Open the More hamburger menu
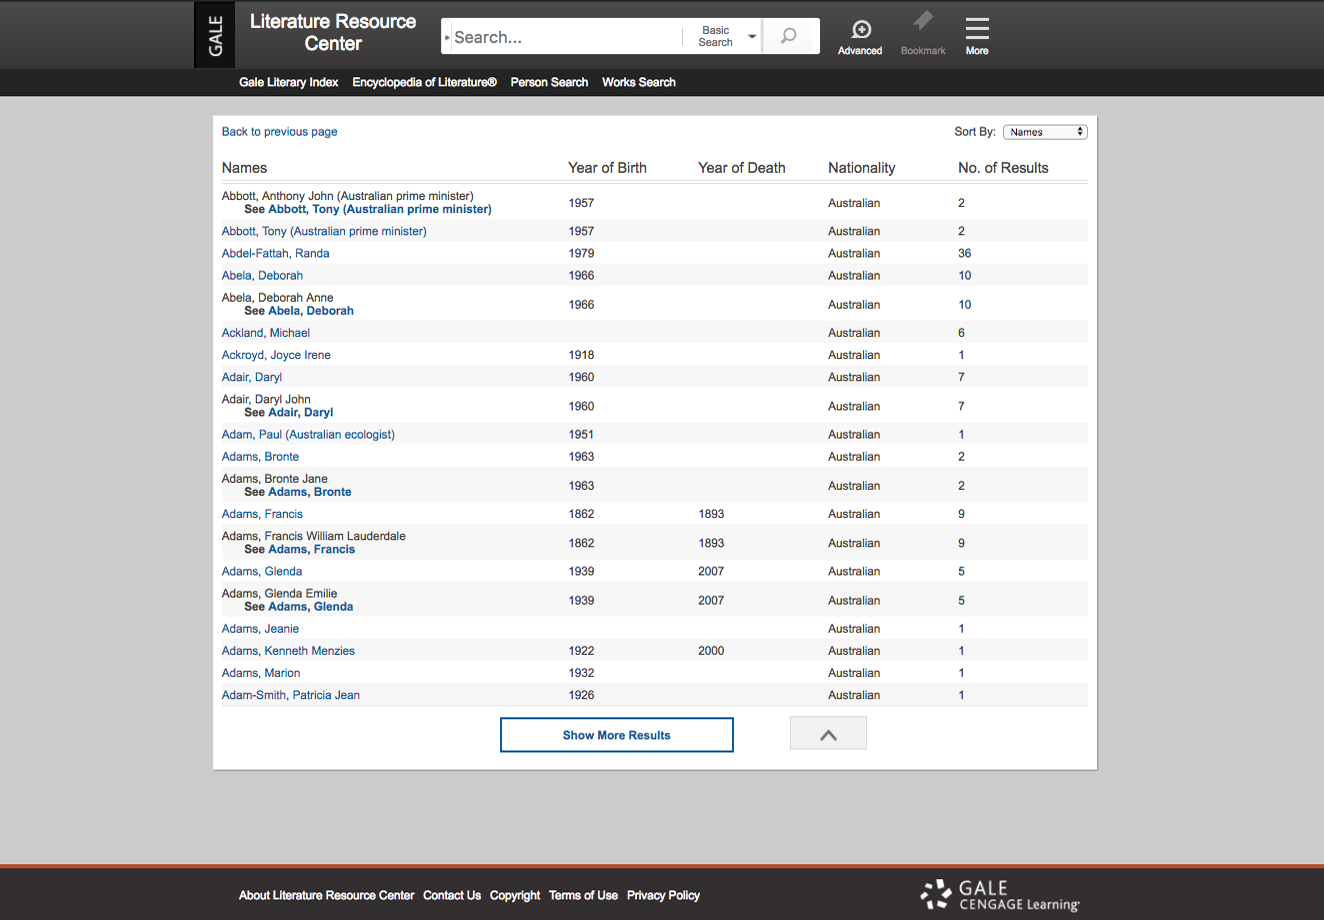The height and width of the screenshot is (920, 1324). click(977, 37)
